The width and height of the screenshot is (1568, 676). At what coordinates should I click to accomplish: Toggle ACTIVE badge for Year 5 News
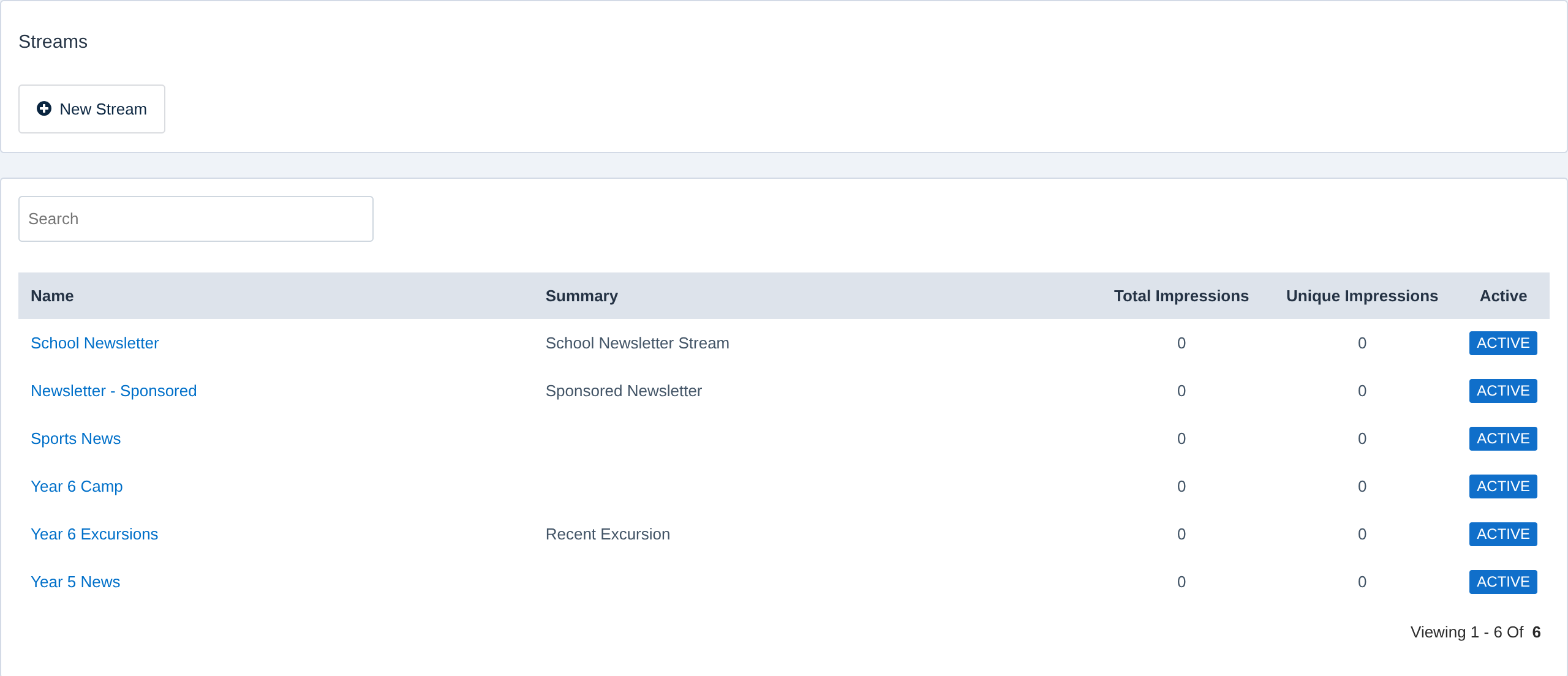[x=1503, y=582]
